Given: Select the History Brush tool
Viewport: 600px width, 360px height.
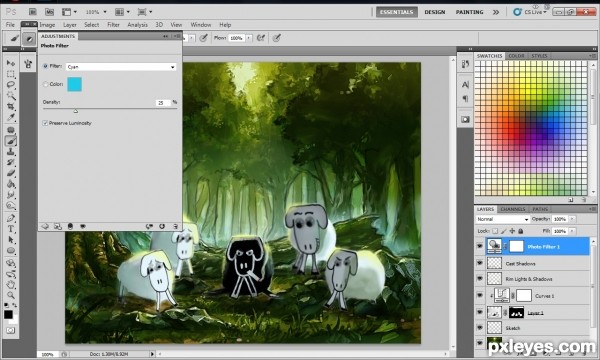Looking at the screenshot, I should pos(11,163).
